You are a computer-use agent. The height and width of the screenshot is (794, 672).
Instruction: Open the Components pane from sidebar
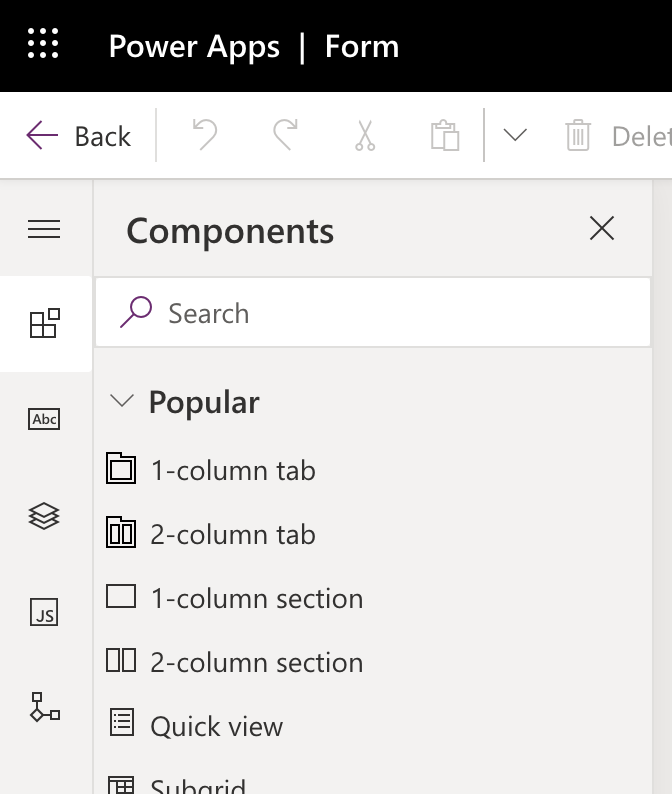click(45, 324)
